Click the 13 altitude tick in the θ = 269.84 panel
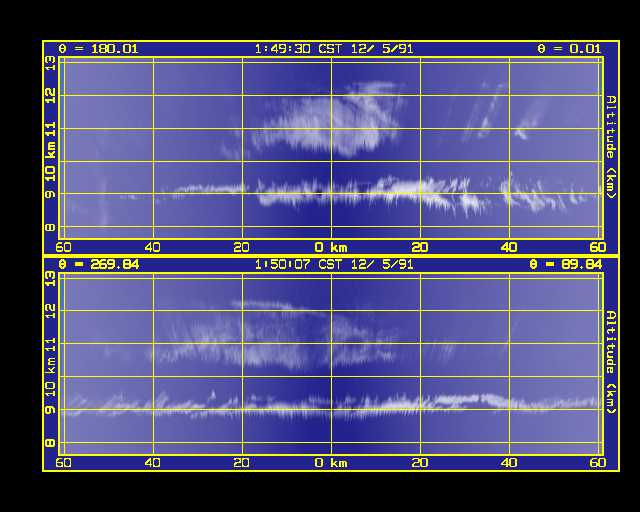 pos(50,278)
